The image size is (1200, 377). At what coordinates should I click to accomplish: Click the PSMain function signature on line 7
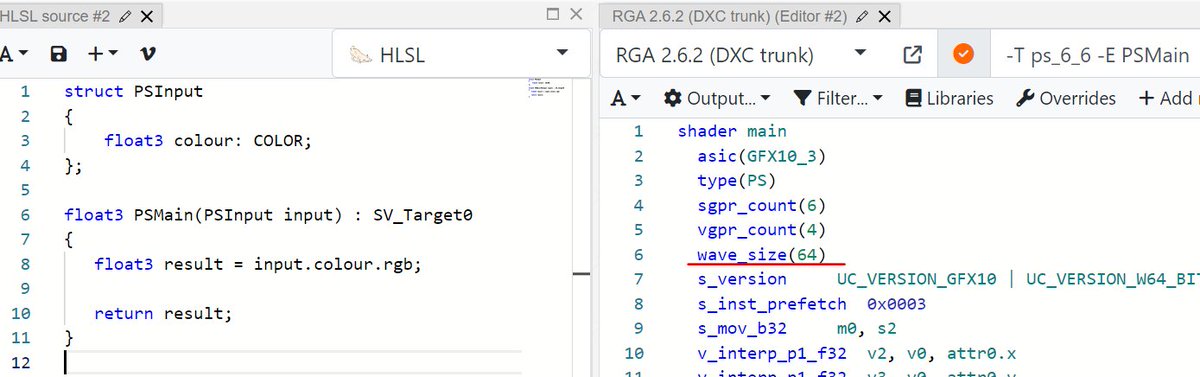[x=267, y=214]
